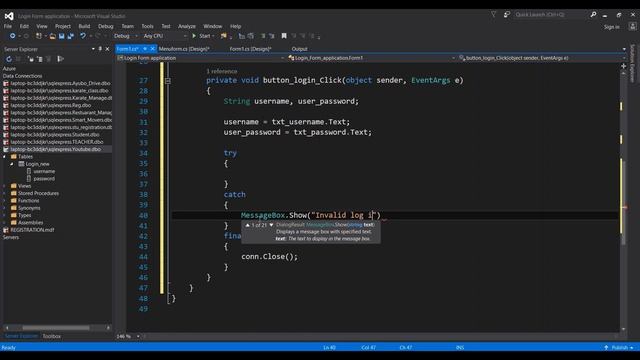Viewport: 640px width, 360px height.
Task: Click the Connect to Database icon
Action: [31, 59]
